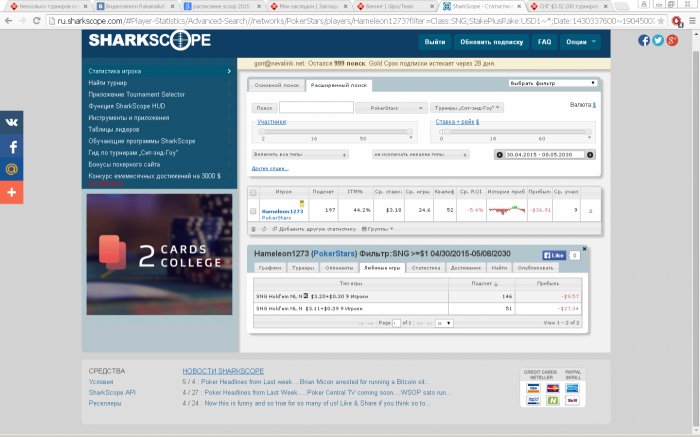Image resolution: width=700 pixels, height=437 pixels.
Task: Click the trash icon below player table
Action: point(254,229)
